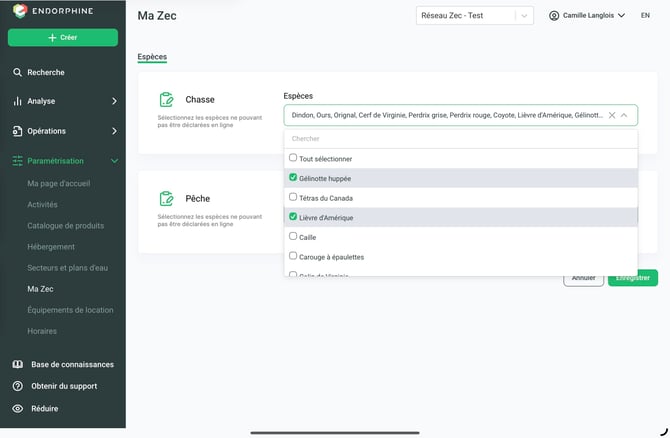Image resolution: width=670 pixels, height=438 pixels.
Task: Check the Caille checkbox
Action: tap(293, 236)
